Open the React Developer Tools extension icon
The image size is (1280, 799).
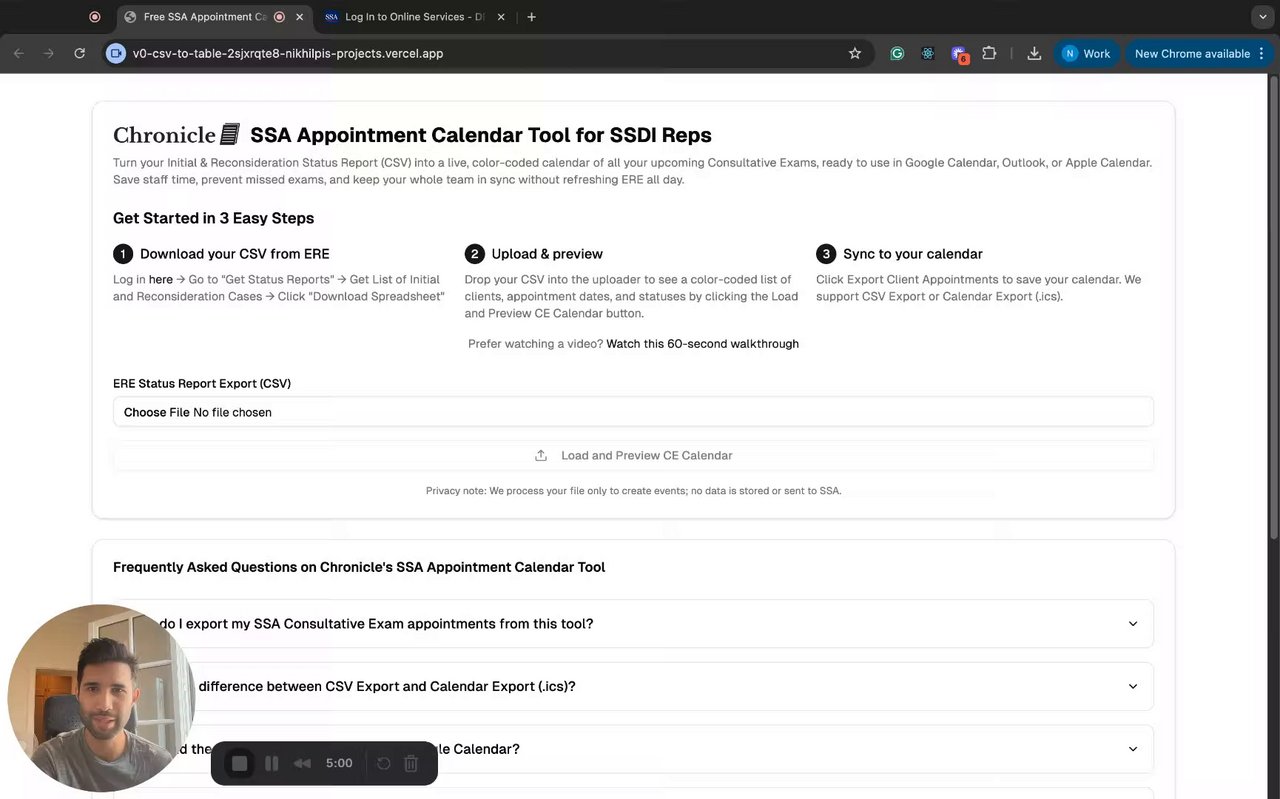[928, 53]
